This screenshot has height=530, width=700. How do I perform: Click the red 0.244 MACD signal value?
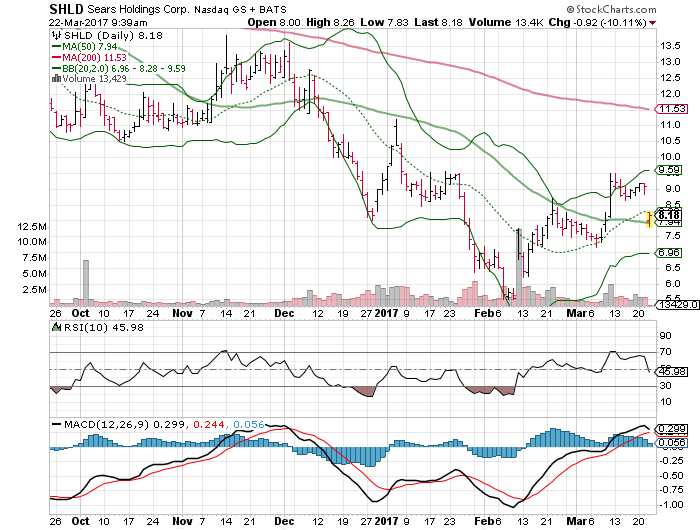[208, 424]
